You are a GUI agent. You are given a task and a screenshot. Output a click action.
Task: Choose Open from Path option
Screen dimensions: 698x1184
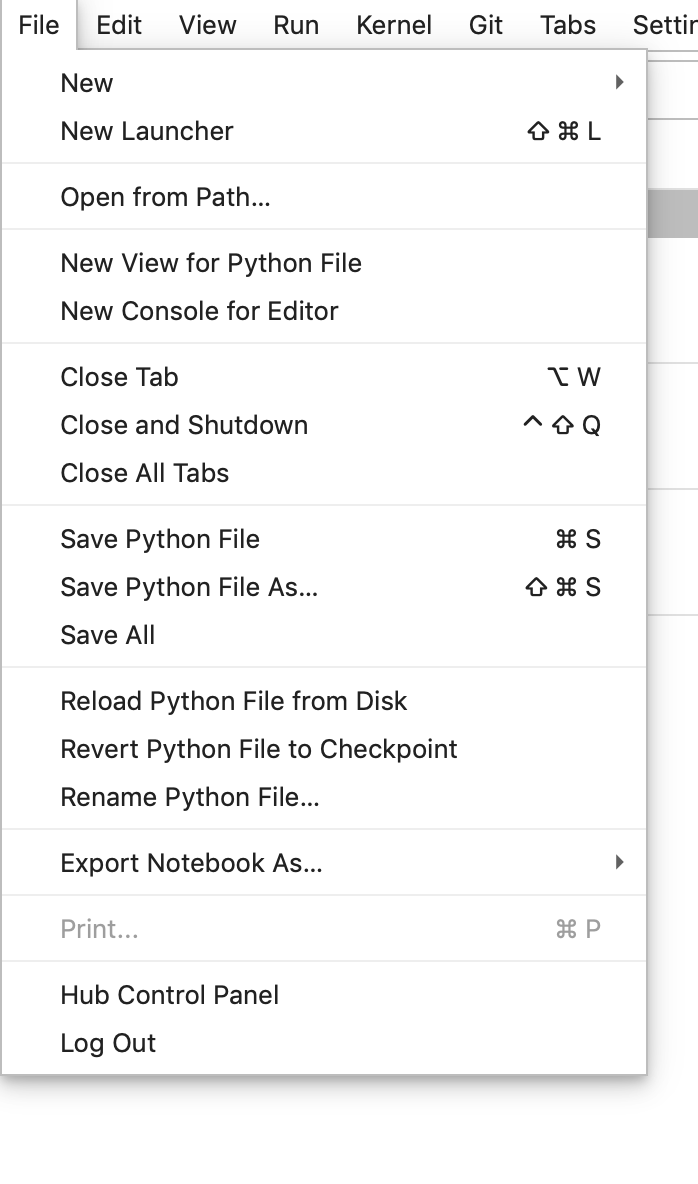pyautogui.click(x=166, y=197)
